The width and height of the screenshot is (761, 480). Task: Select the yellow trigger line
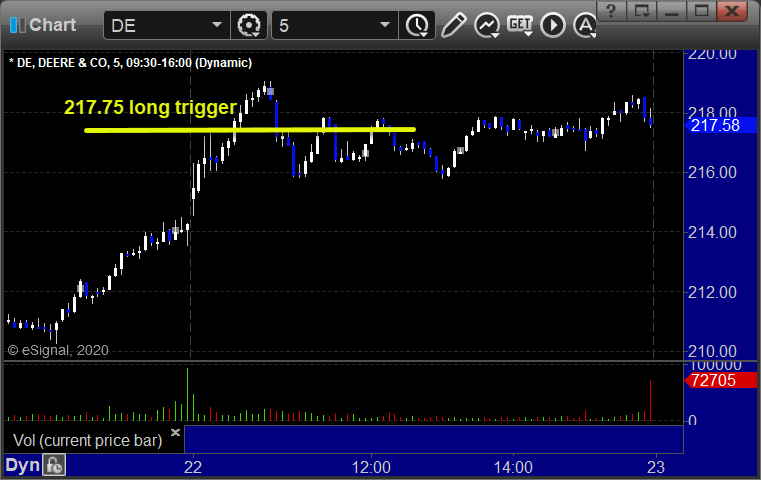[250, 130]
